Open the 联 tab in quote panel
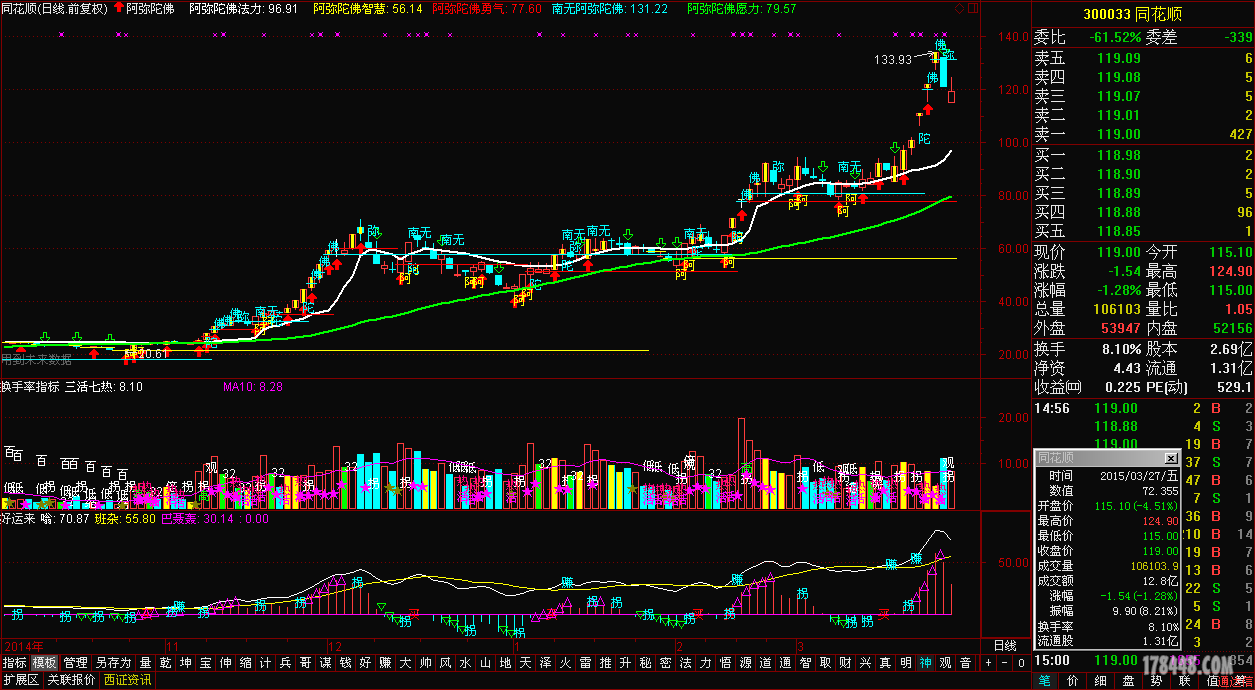The image size is (1255, 690). [x=1184, y=681]
